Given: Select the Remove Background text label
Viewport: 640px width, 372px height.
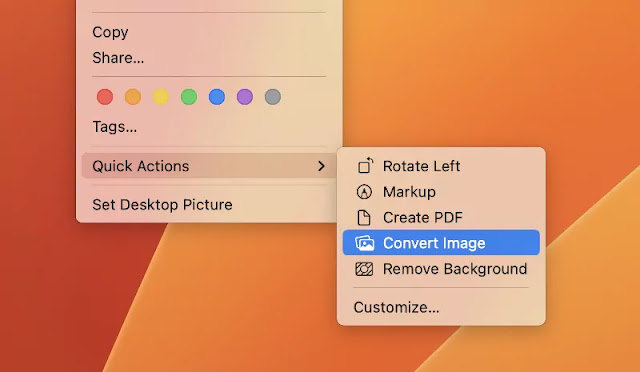Looking at the screenshot, I should coord(455,269).
